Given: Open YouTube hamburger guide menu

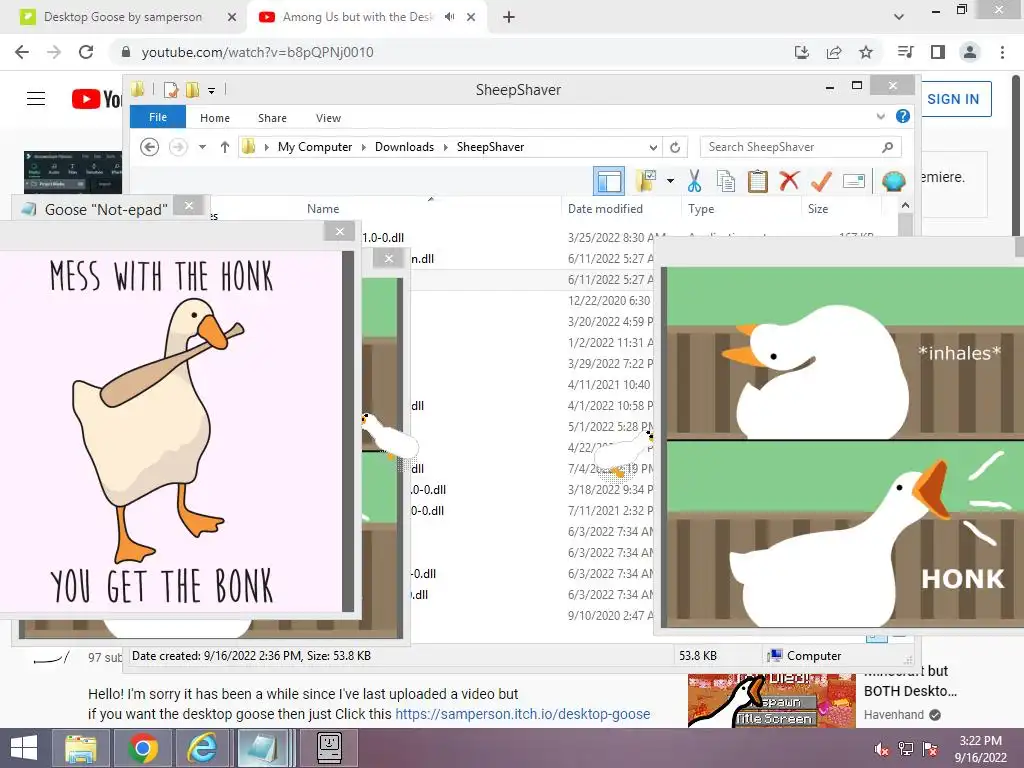Looking at the screenshot, I should pos(36,99).
